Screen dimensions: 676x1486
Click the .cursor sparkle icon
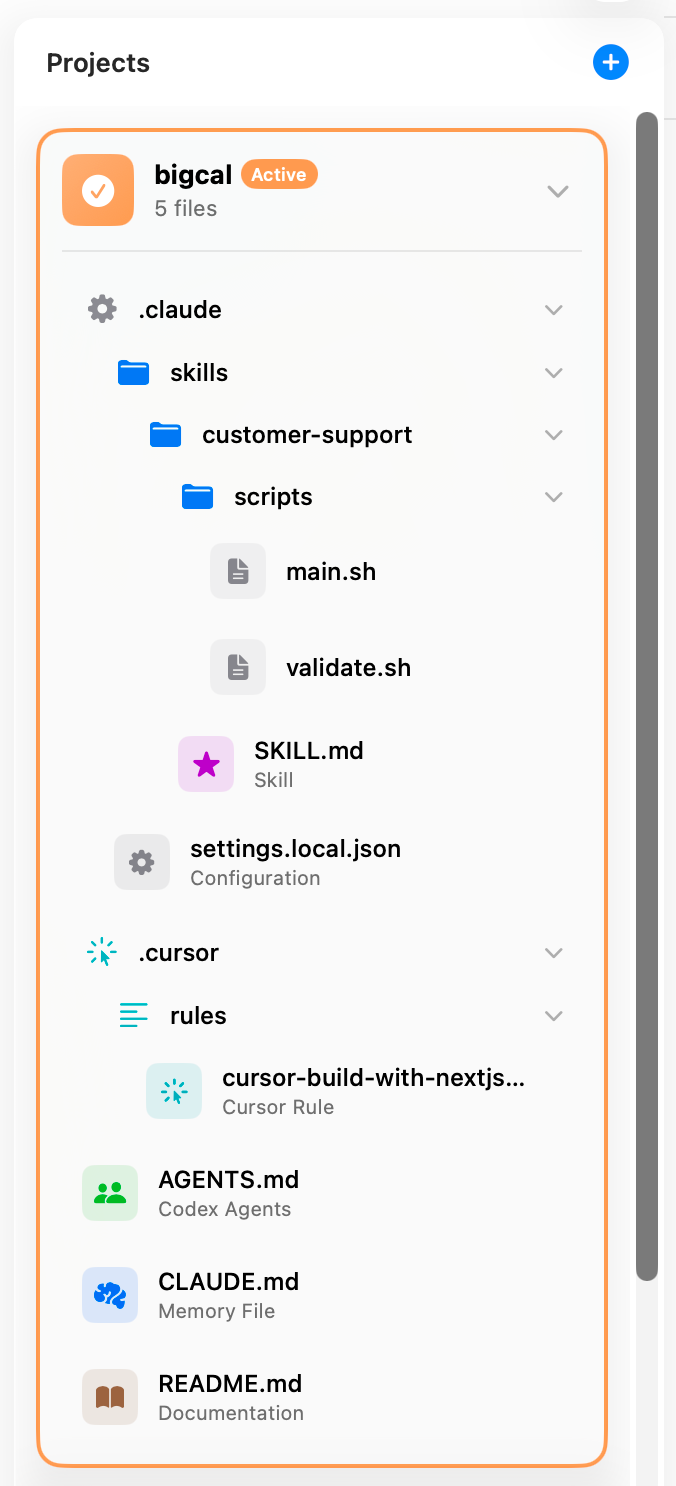click(x=101, y=952)
